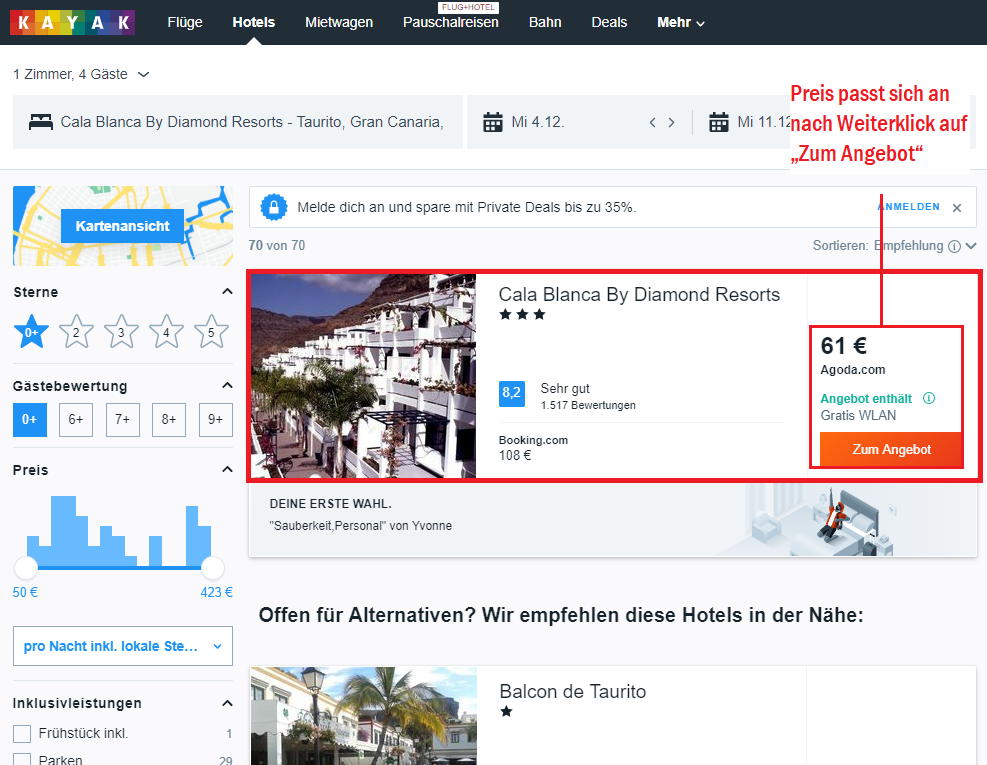
Task: Open the Cala Blanca hotel photo
Action: [x=363, y=376]
